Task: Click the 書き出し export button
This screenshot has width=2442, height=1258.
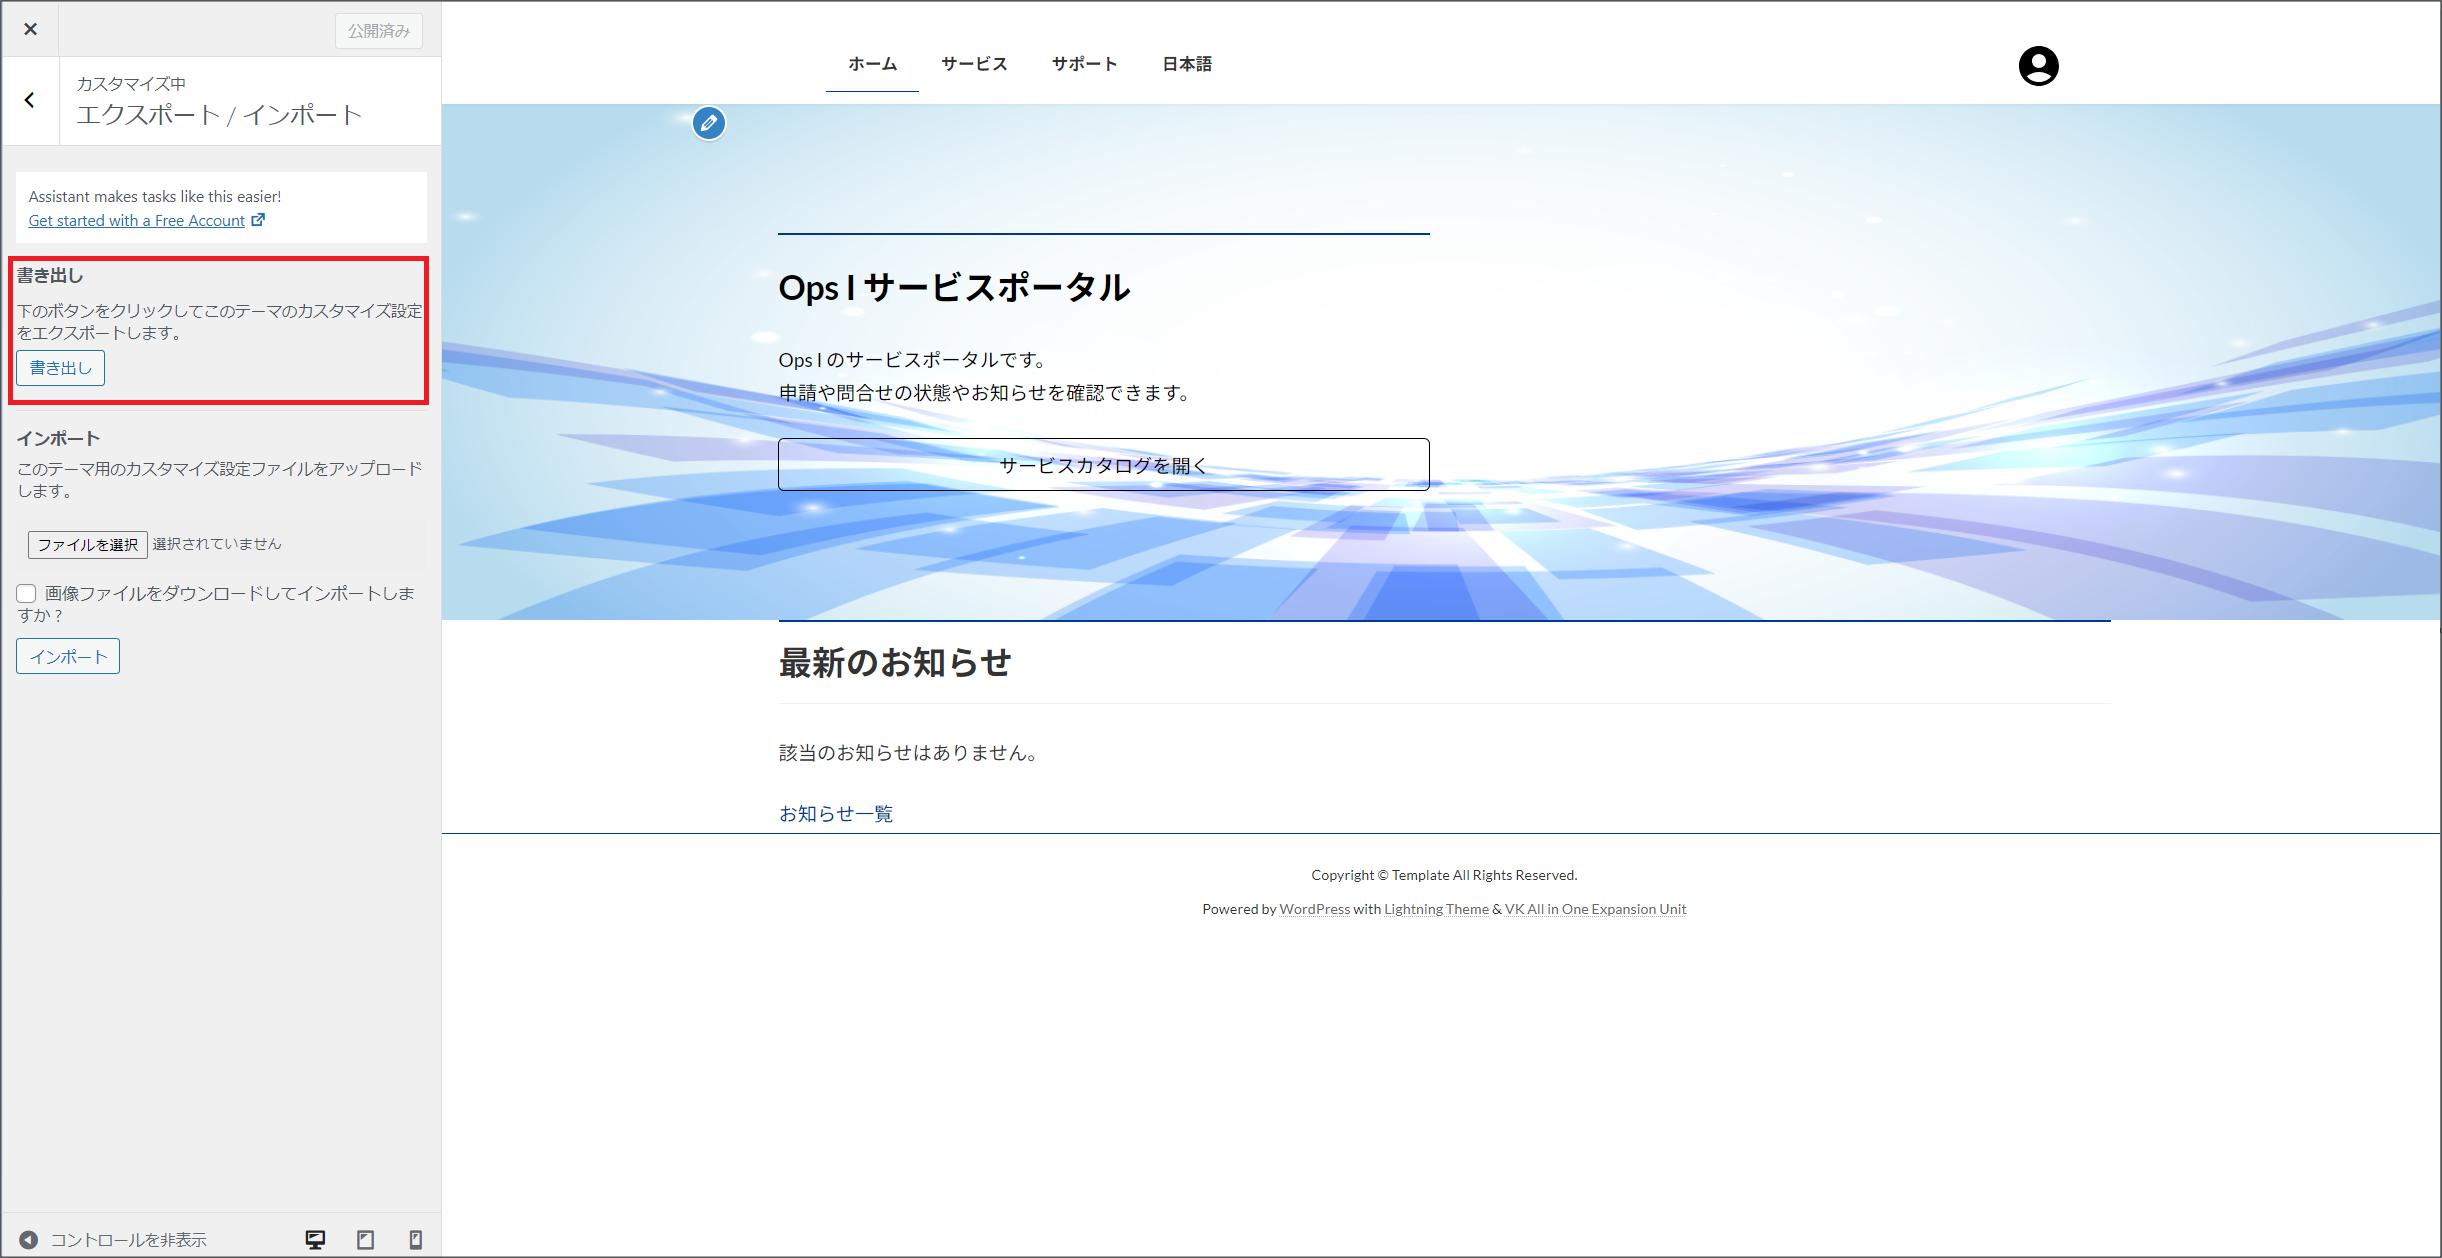Action: pos(60,368)
